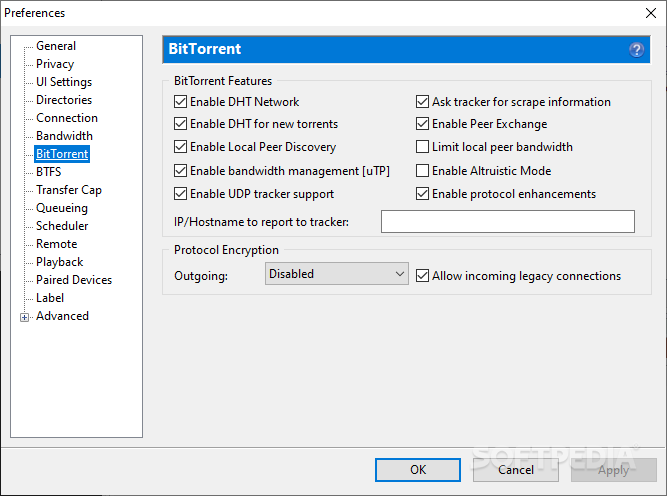The image size is (667, 496).
Task: Select General in the preferences tree
Action: pyautogui.click(x=56, y=46)
